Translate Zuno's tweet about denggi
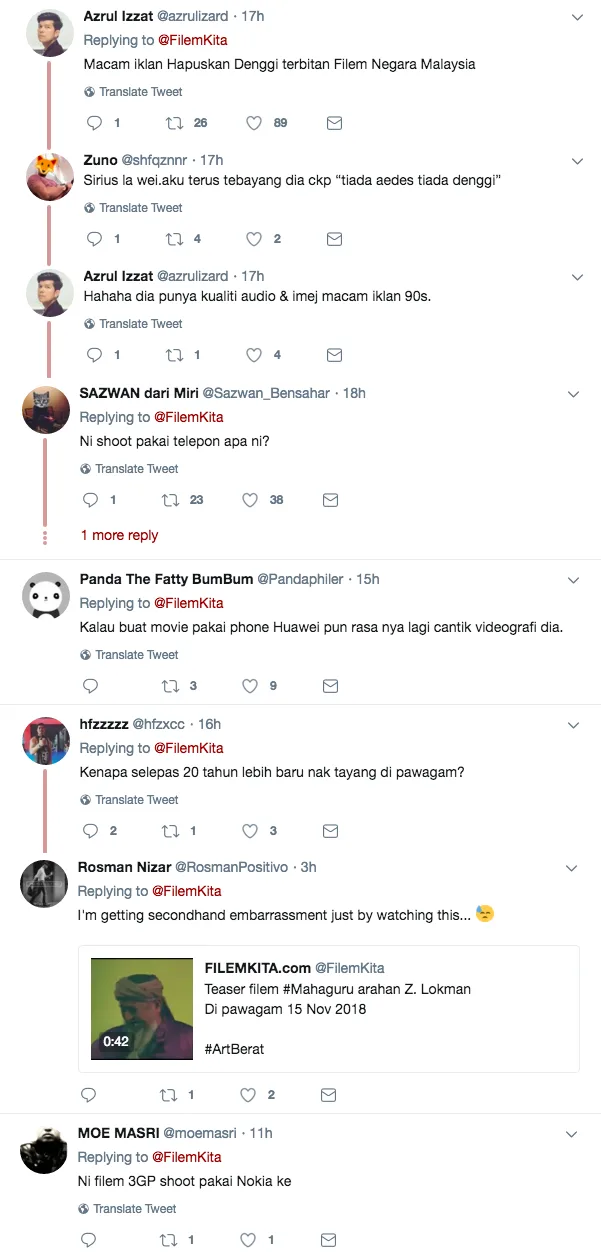The height and width of the screenshot is (1254, 601). click(x=141, y=208)
